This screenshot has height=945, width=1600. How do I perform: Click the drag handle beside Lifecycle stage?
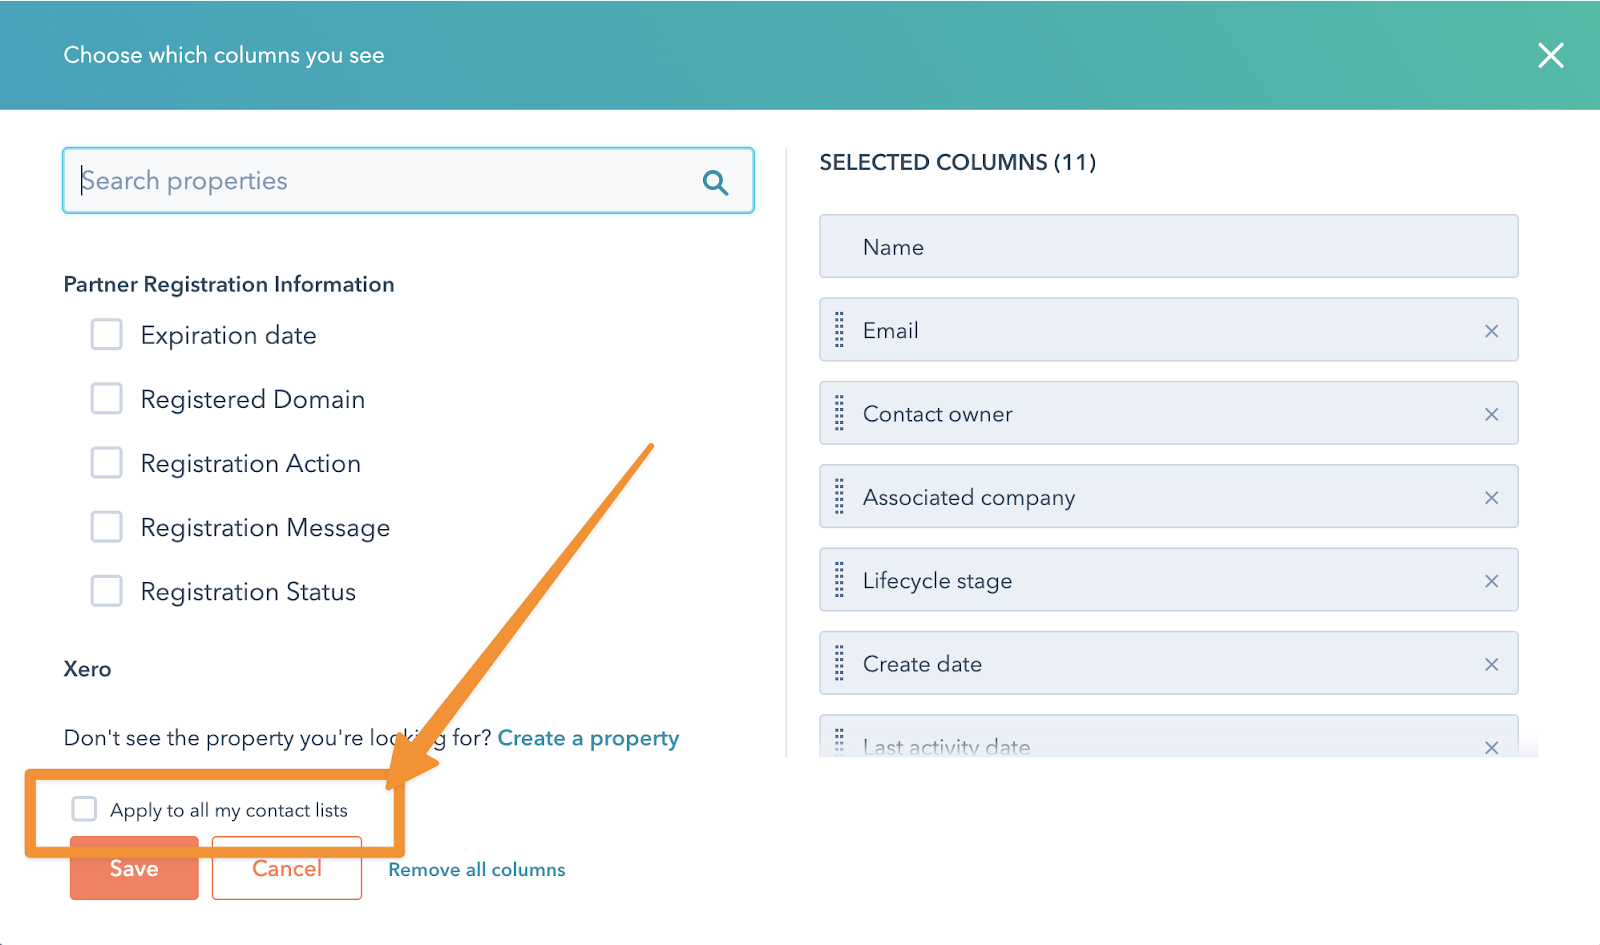point(839,580)
